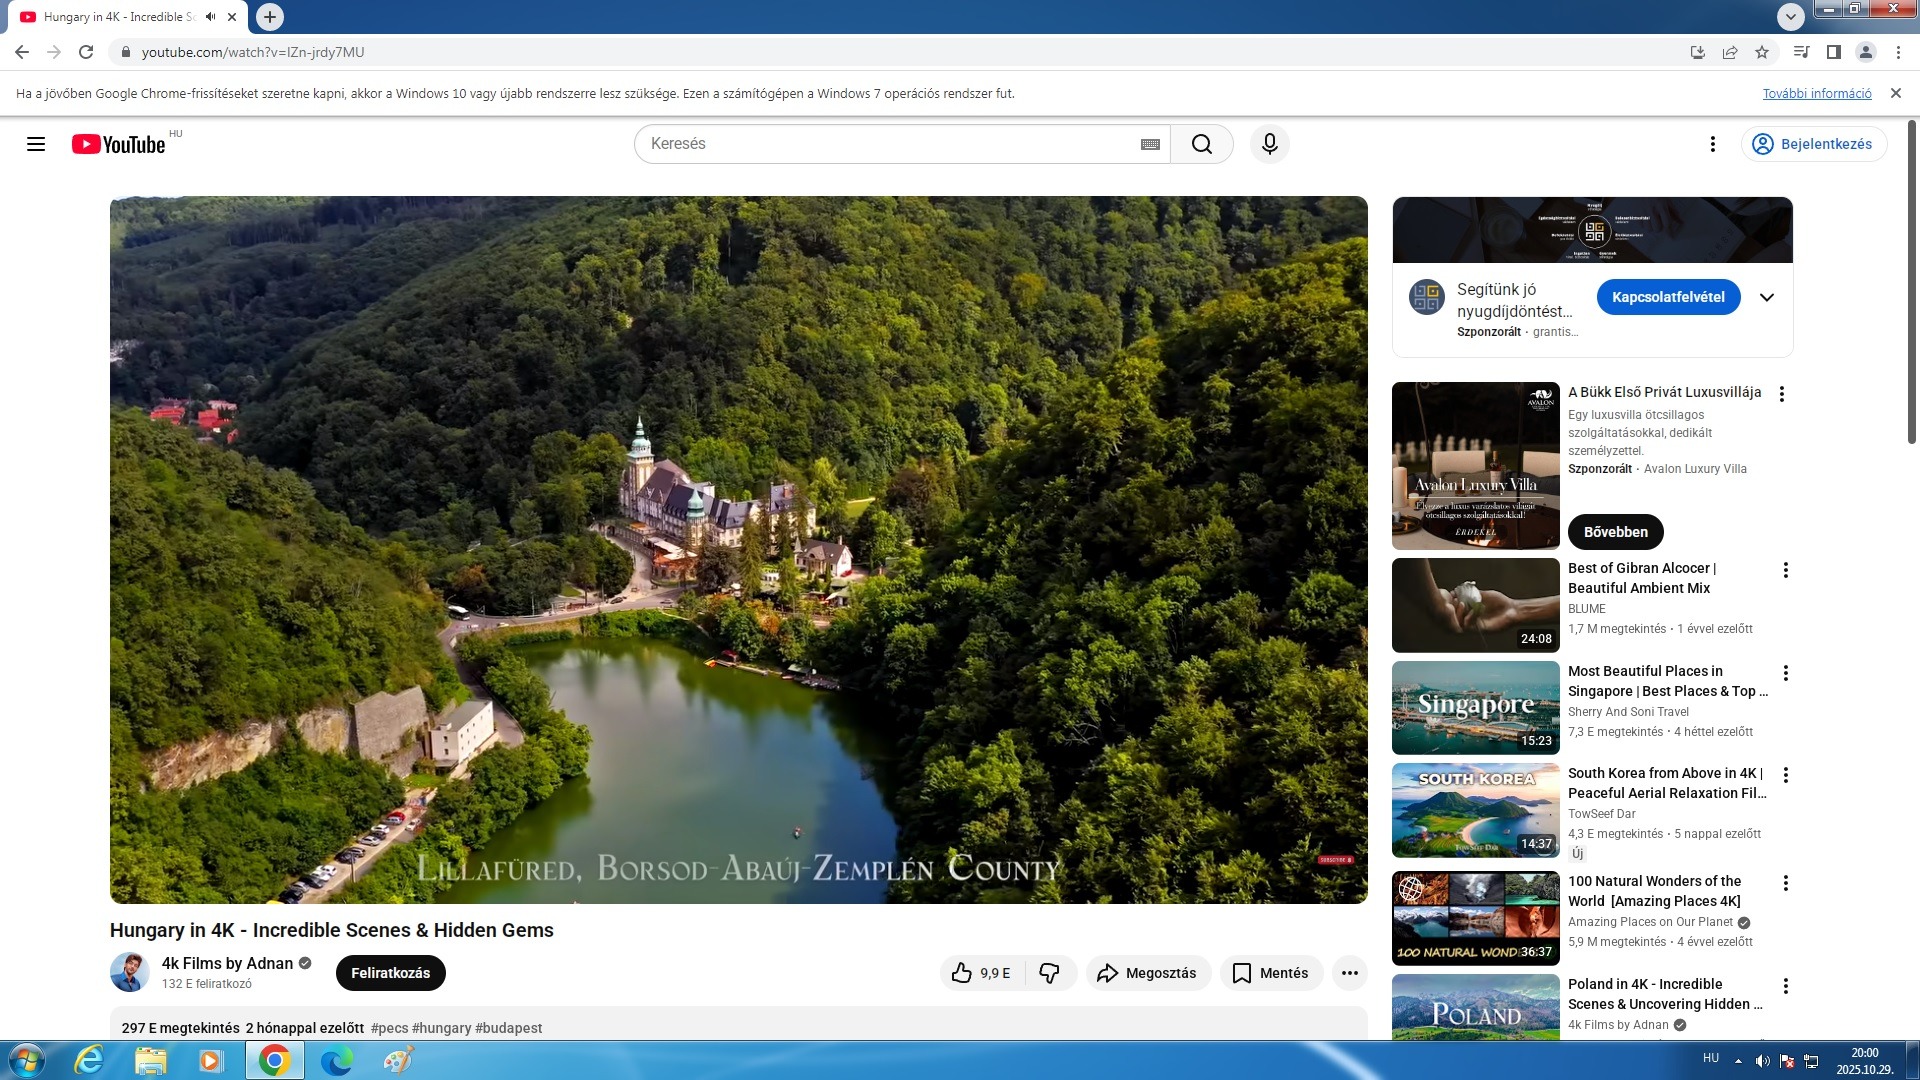
Task: Open the on-screen keyboard icon in search box
Action: pyautogui.click(x=1150, y=144)
